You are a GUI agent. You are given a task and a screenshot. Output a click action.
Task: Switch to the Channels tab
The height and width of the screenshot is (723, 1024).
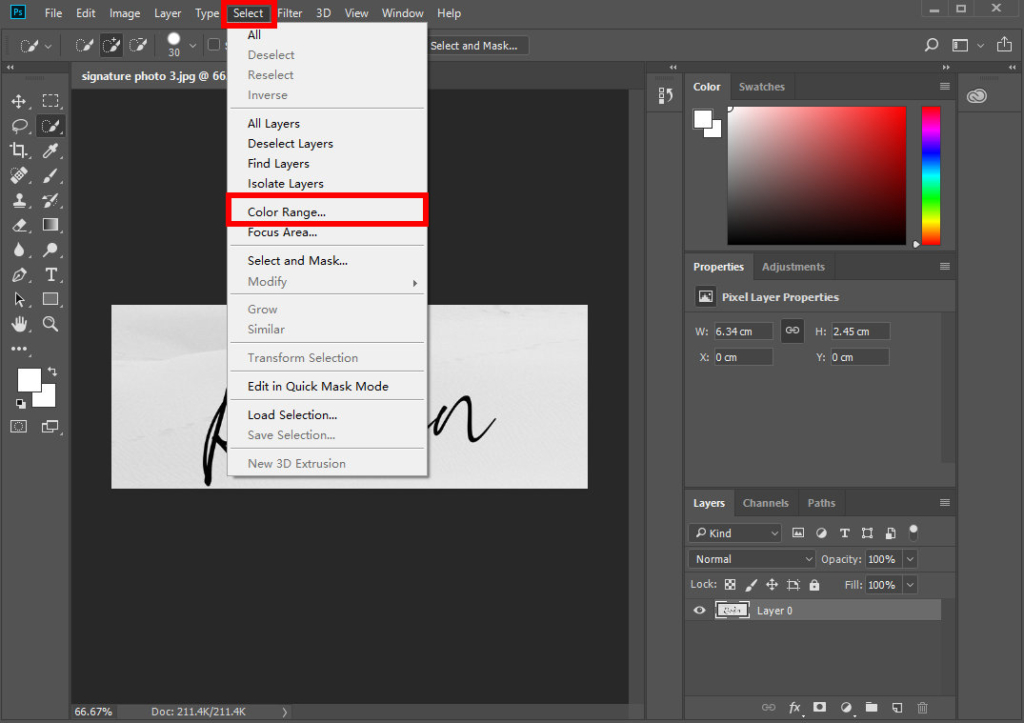[x=766, y=503]
